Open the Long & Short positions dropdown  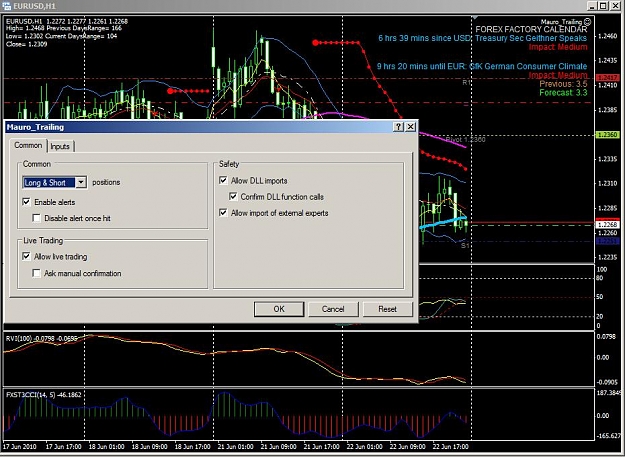click(81, 182)
